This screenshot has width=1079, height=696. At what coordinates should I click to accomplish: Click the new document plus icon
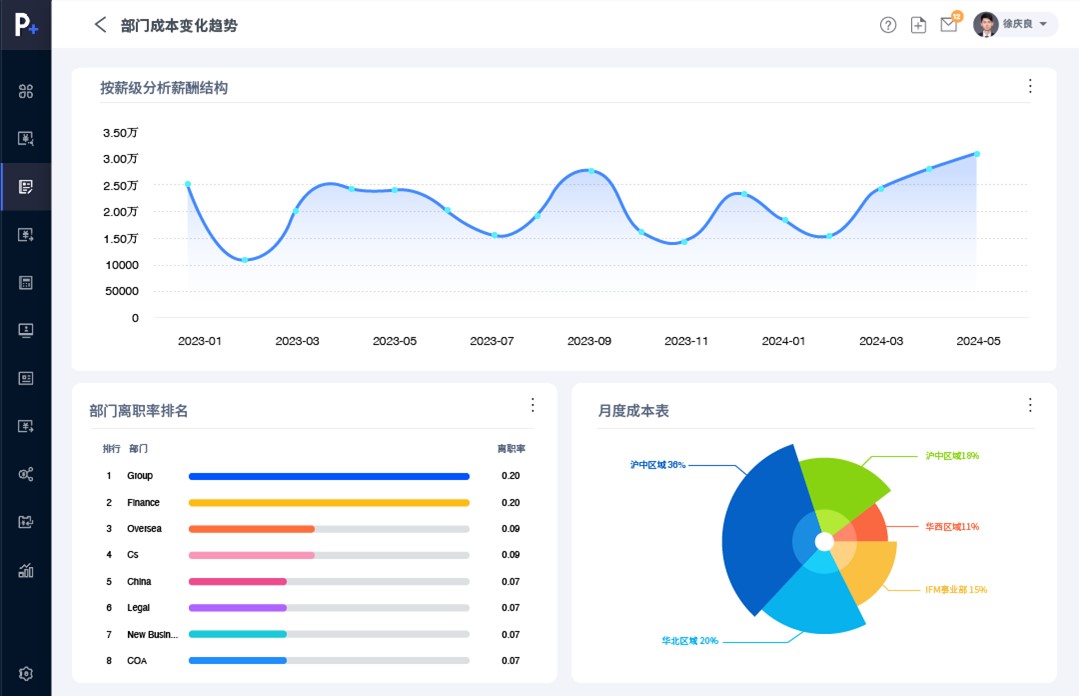[x=918, y=25]
